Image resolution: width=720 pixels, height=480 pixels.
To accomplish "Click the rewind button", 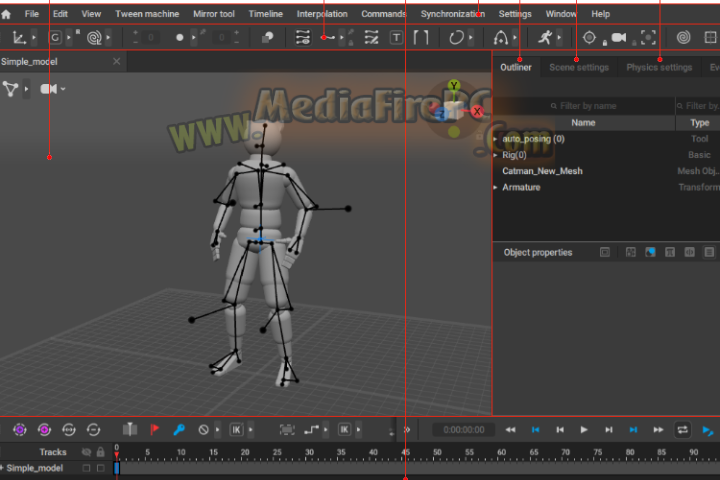I will [510, 429].
